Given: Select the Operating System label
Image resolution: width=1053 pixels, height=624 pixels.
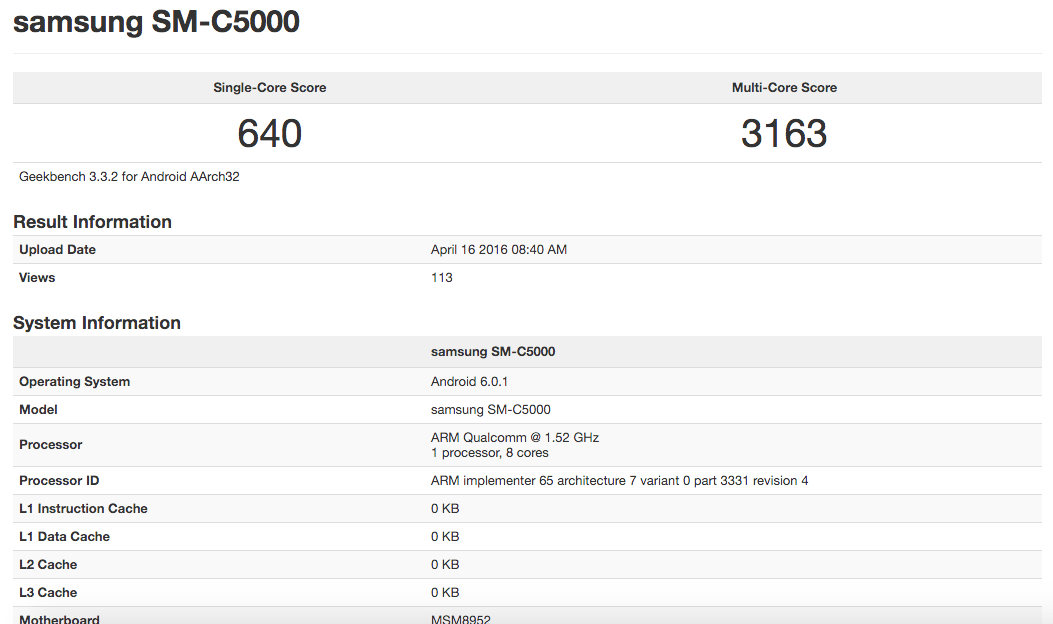Looking at the screenshot, I should click(x=75, y=382).
